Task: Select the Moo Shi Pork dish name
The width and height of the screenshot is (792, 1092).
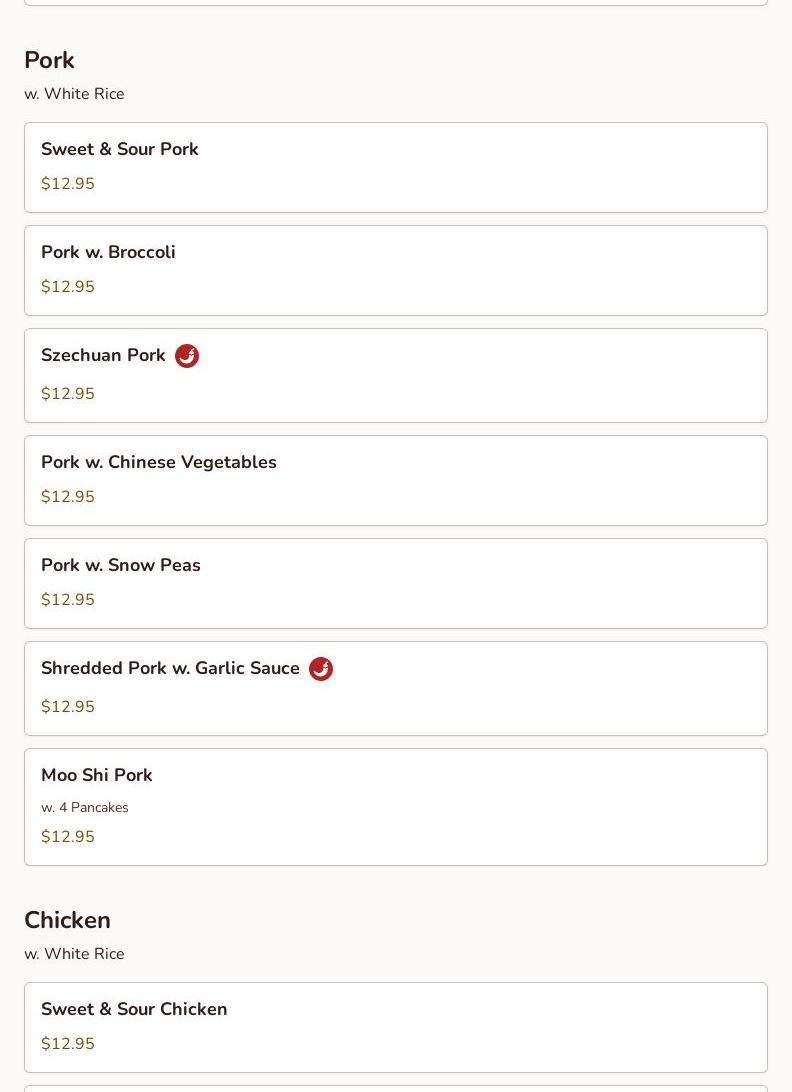Action: click(97, 775)
